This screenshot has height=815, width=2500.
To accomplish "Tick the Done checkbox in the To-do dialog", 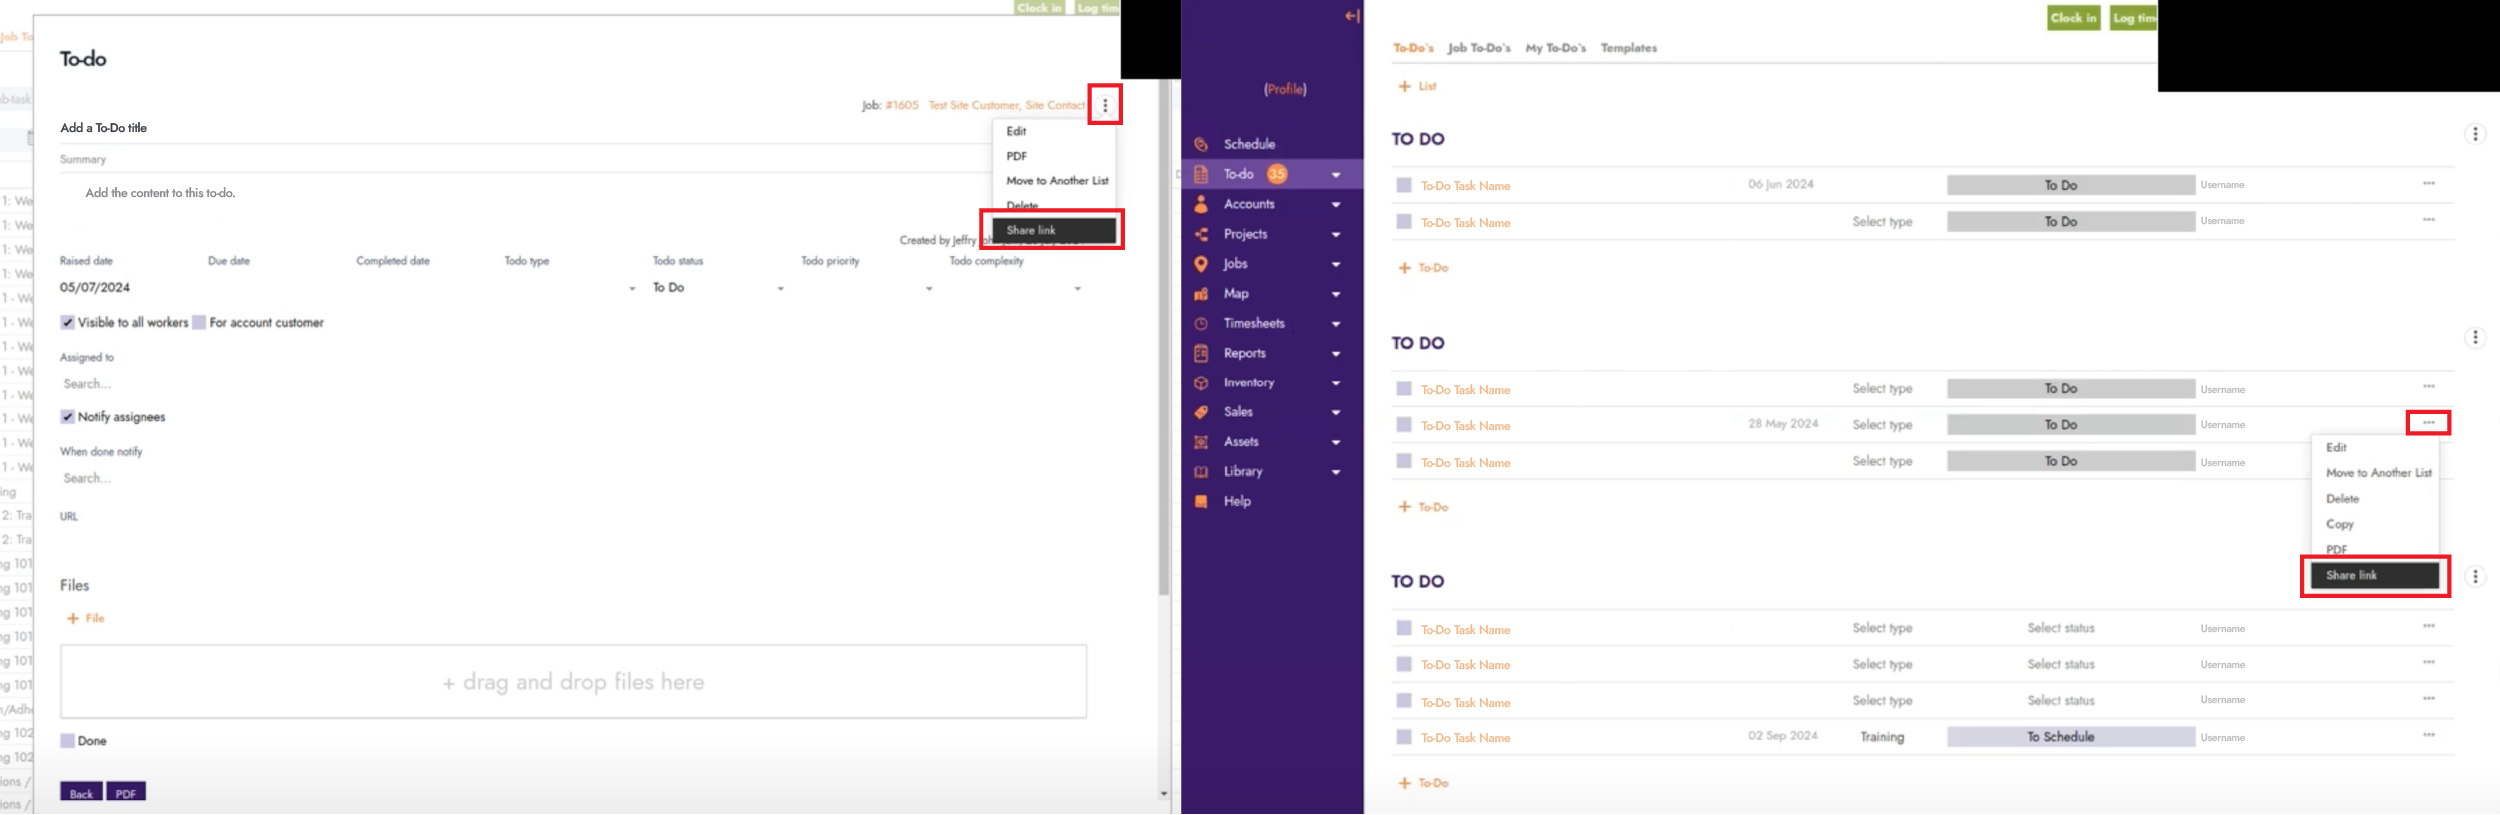I will tap(67, 741).
